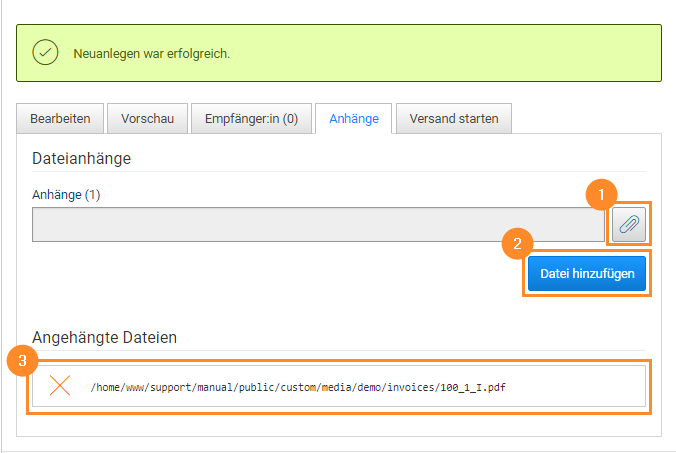Go to the Empfänger:in (0) tab

250,119
